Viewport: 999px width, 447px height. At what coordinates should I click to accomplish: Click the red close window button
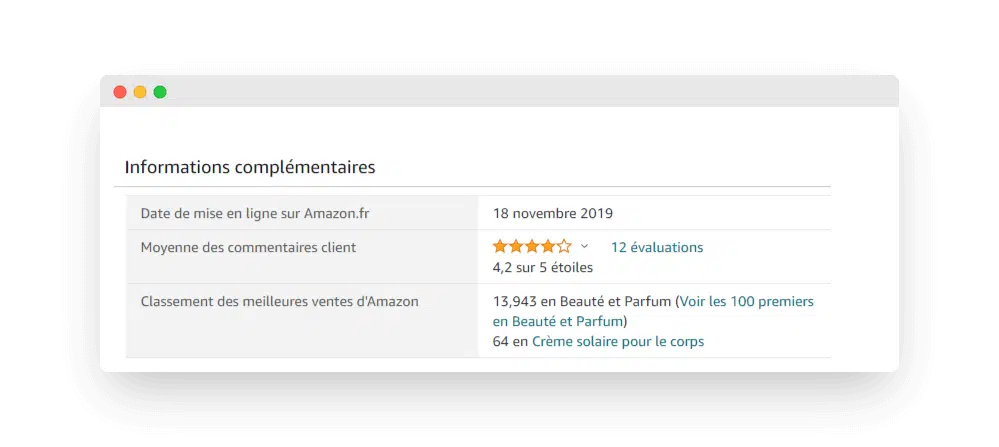(120, 92)
